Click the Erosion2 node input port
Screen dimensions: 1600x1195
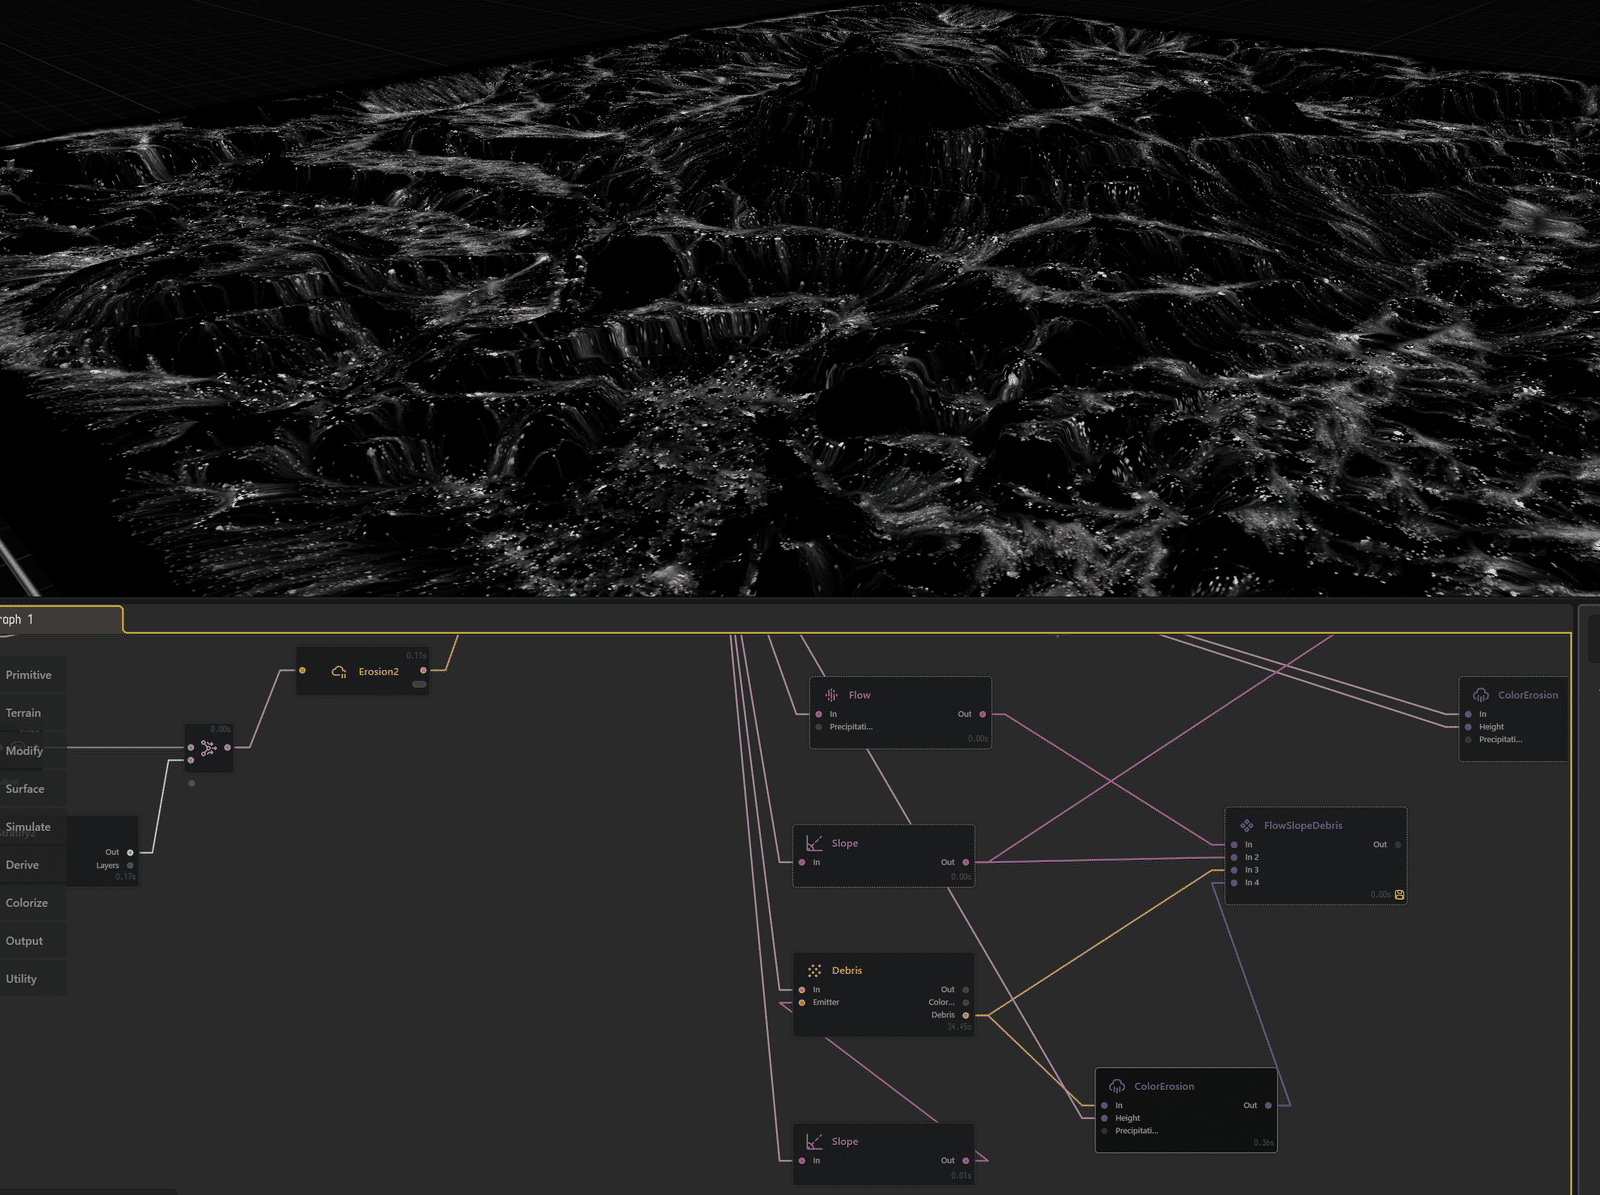tap(302, 670)
